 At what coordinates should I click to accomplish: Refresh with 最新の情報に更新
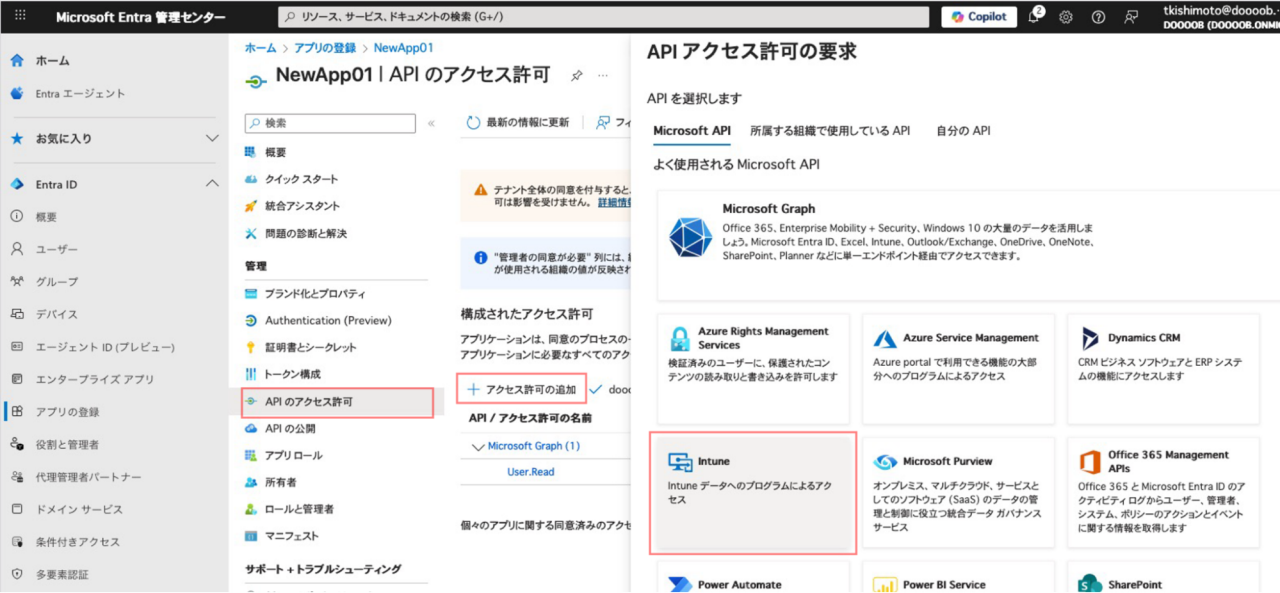tap(518, 122)
